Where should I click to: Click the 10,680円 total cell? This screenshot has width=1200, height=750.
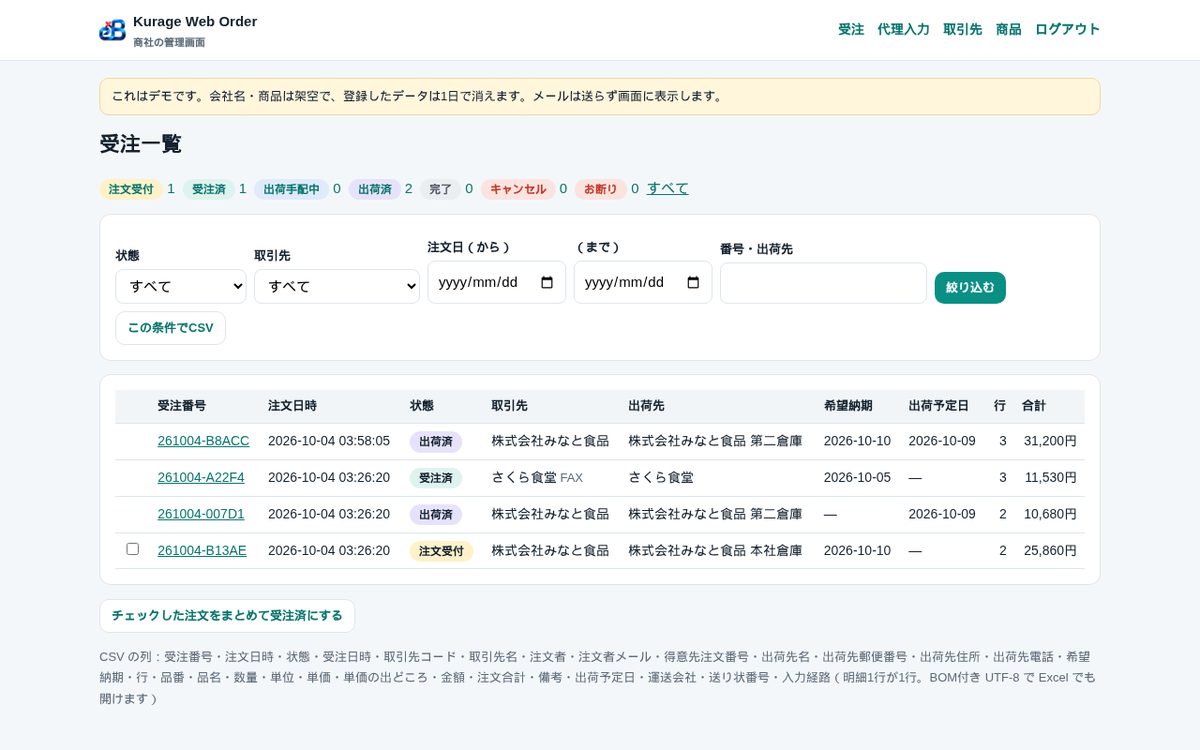tap(1050, 514)
